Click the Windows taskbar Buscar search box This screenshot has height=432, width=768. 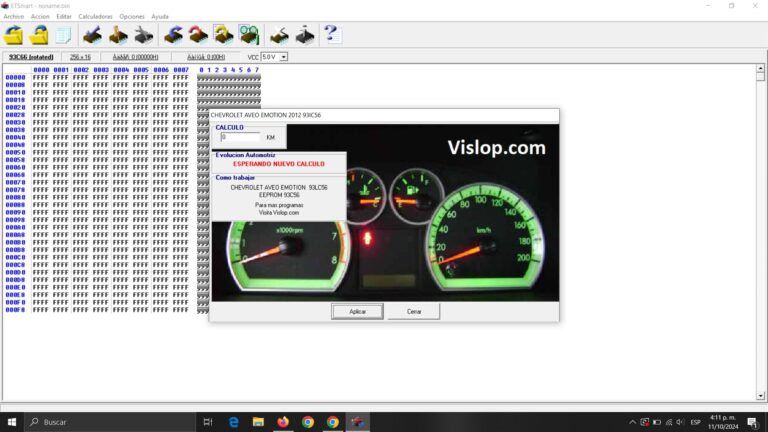pyautogui.click(x=100, y=422)
